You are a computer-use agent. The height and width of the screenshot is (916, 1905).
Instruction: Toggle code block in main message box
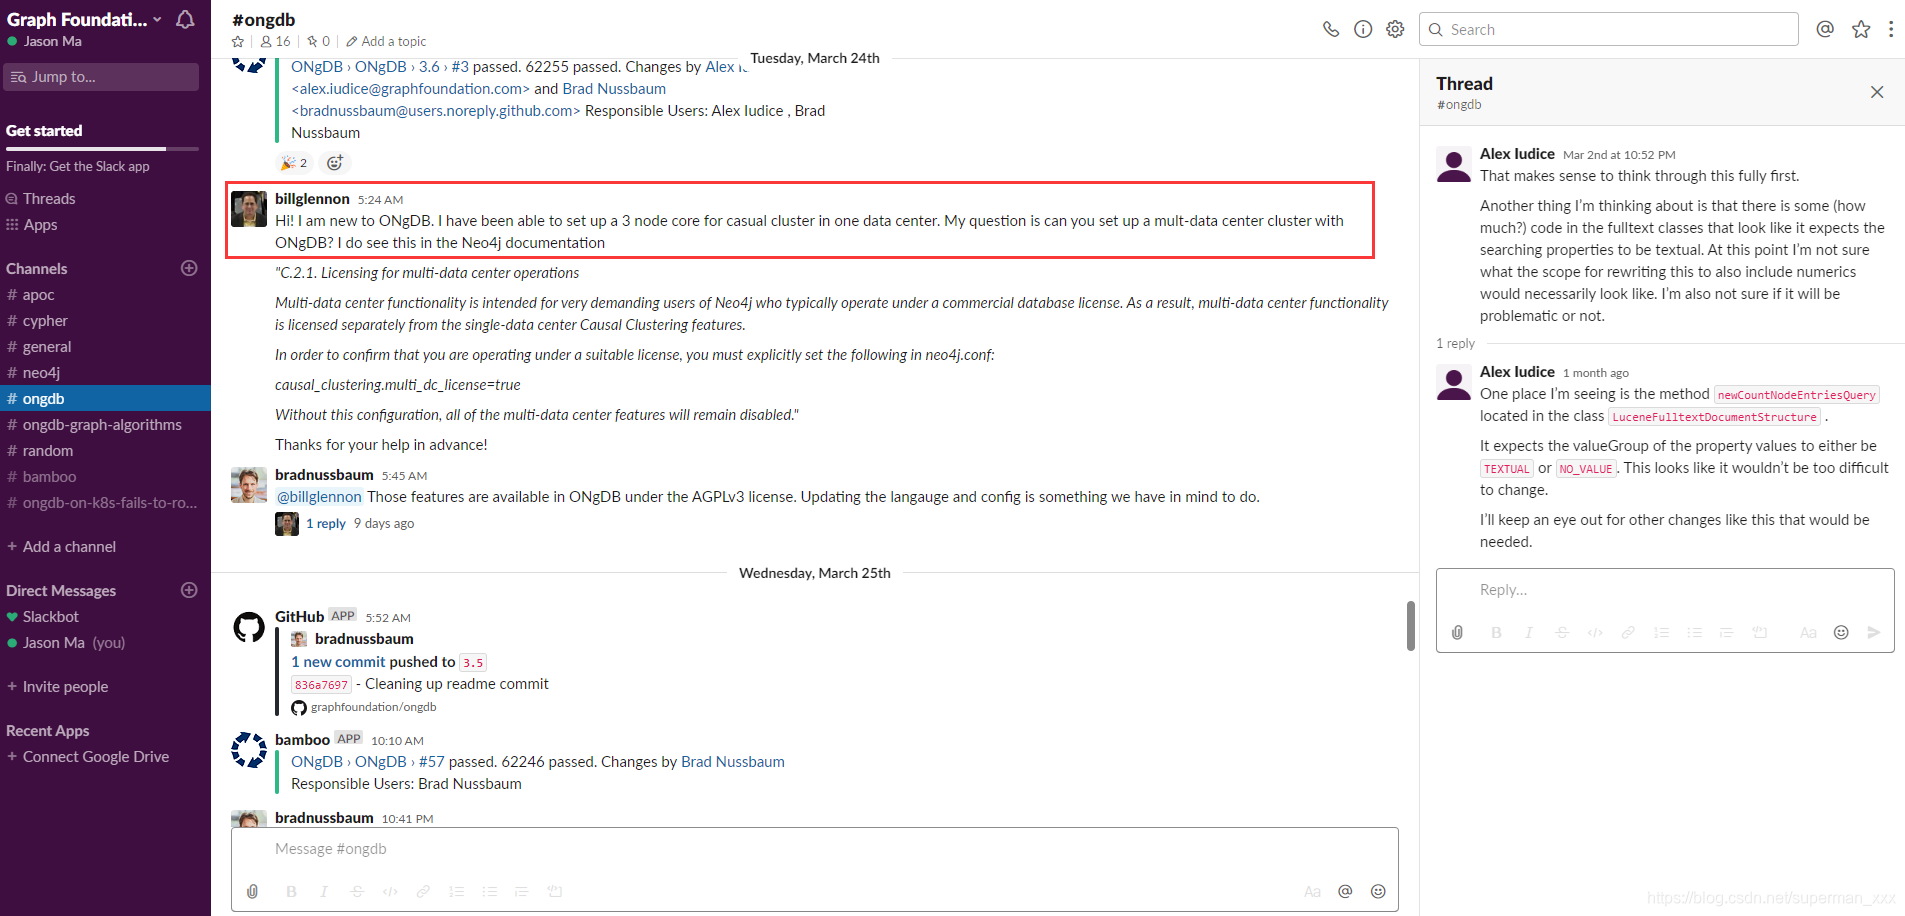click(555, 891)
